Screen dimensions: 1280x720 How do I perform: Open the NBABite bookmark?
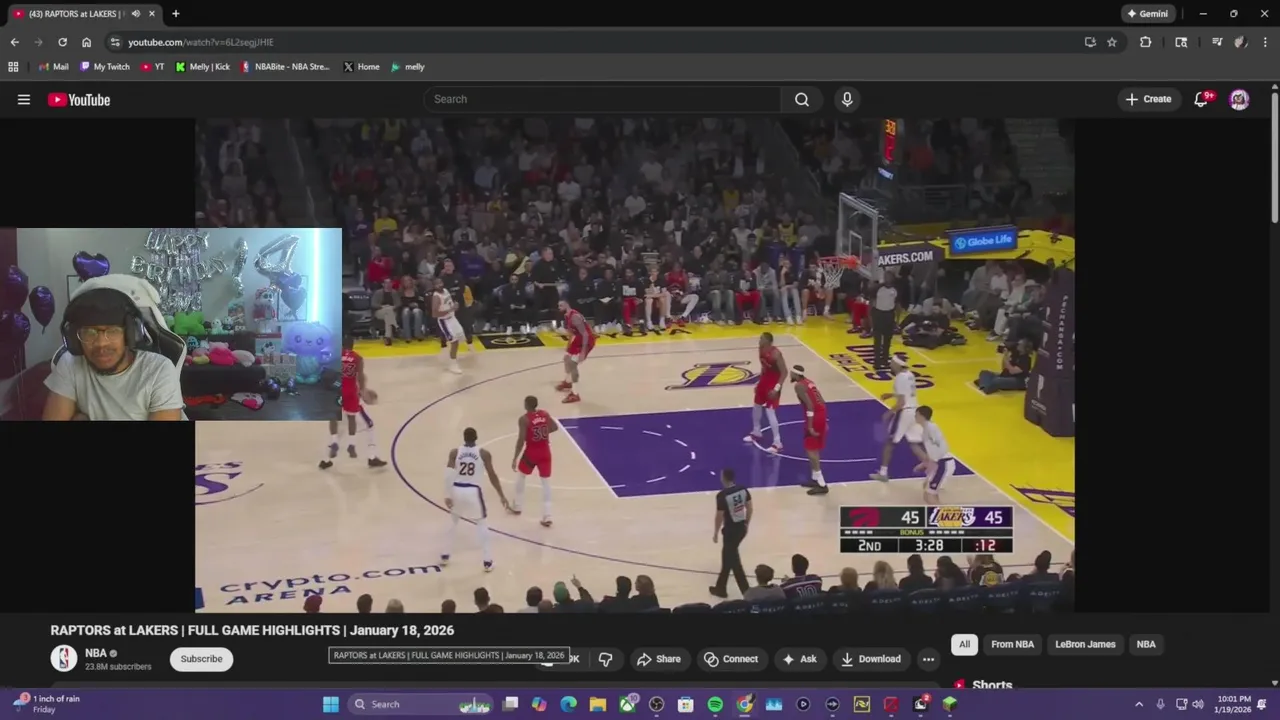[285, 67]
